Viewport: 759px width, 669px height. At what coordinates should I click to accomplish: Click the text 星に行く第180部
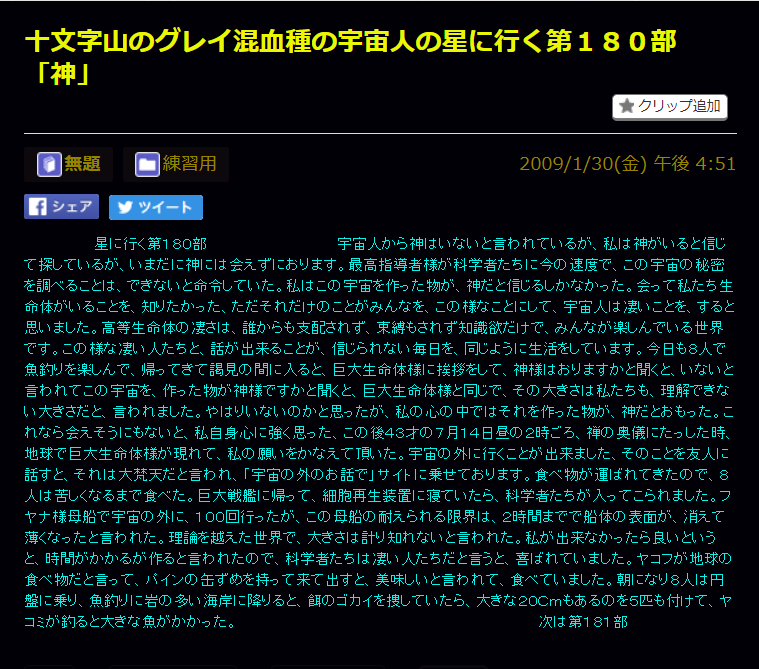[x=151, y=243]
